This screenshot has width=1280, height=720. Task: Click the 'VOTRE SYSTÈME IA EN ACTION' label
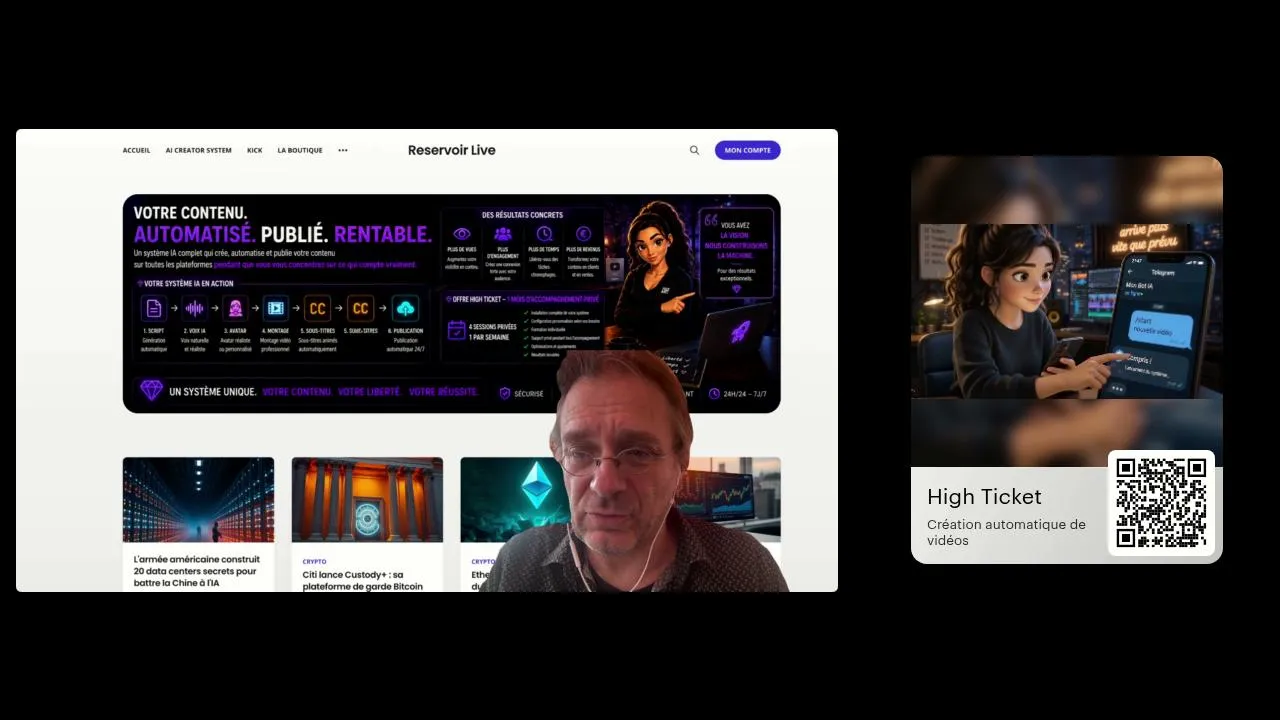(189, 283)
